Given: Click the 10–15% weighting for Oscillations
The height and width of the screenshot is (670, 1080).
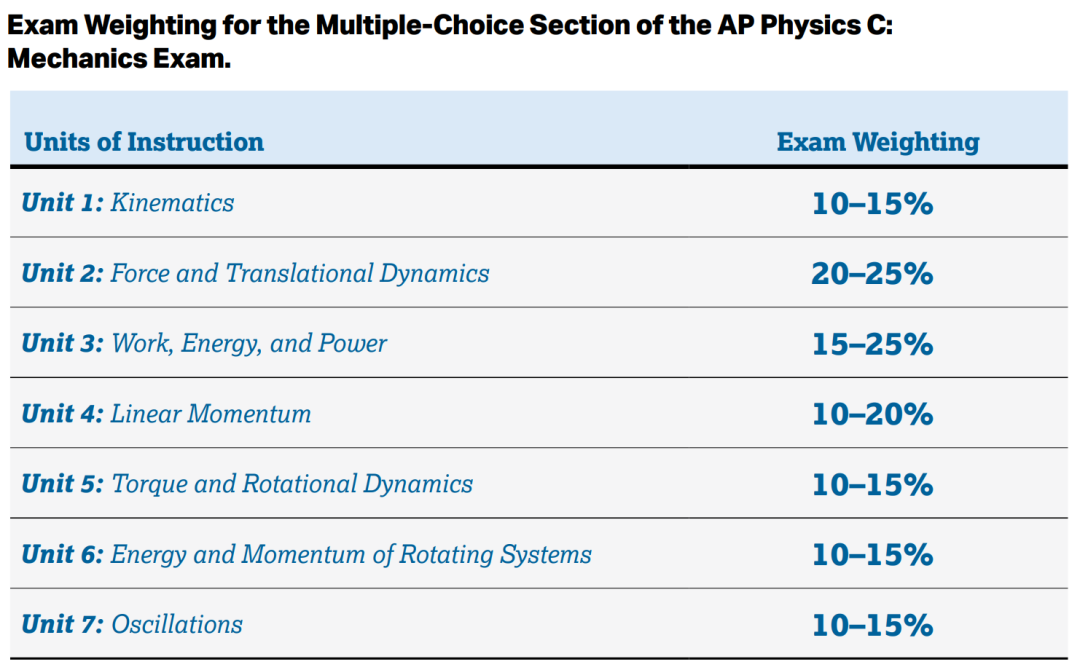Looking at the screenshot, I should coord(873,625).
